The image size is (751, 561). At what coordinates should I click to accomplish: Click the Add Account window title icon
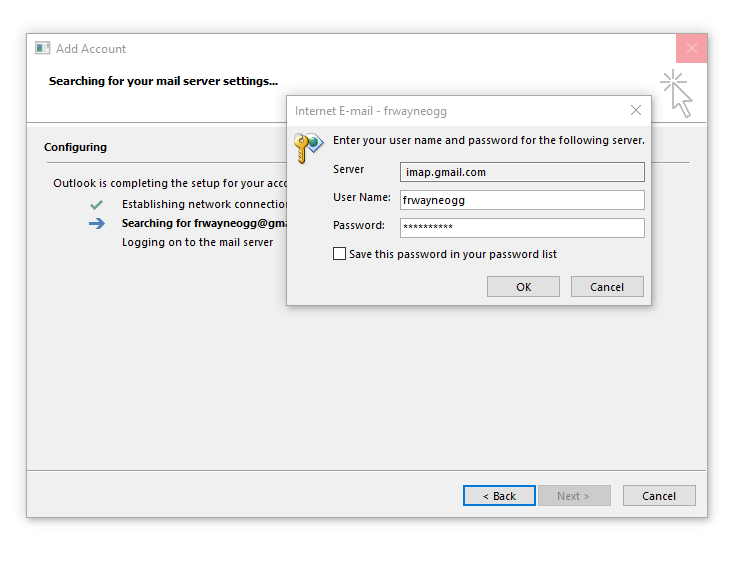(43, 48)
